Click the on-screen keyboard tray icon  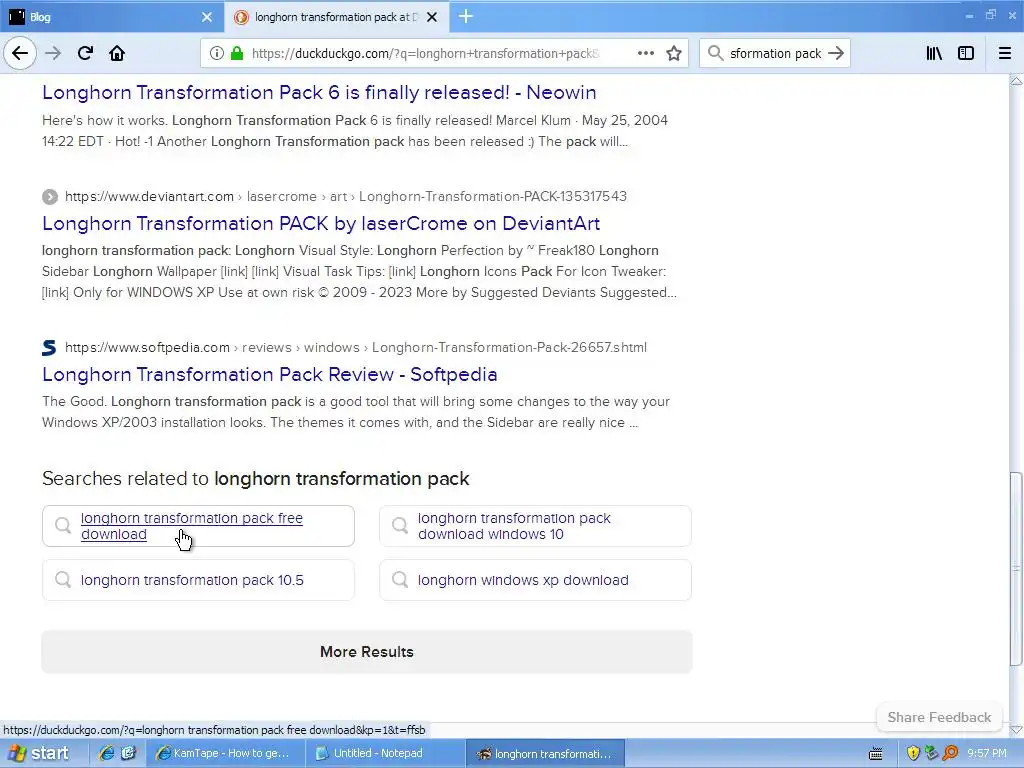(x=876, y=754)
